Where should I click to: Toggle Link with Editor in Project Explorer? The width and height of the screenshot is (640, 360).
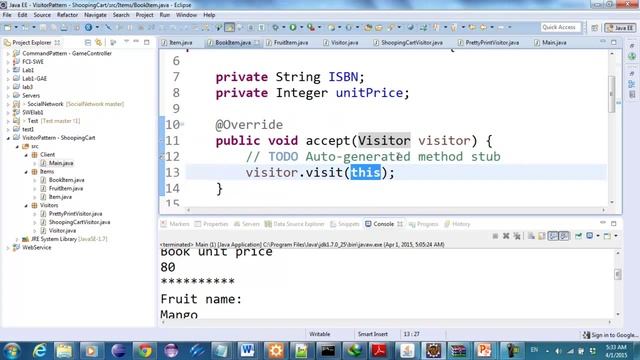point(98,42)
